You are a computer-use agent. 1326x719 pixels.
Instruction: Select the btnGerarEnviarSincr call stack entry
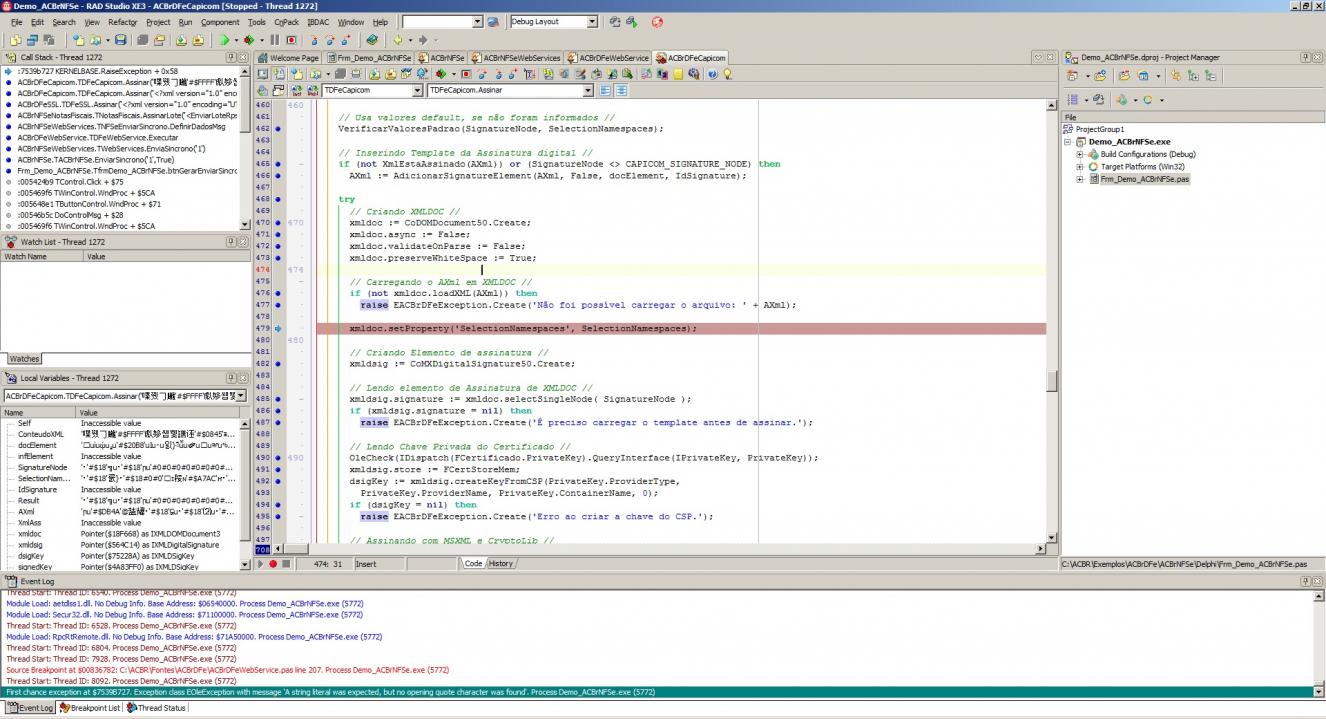[127, 171]
